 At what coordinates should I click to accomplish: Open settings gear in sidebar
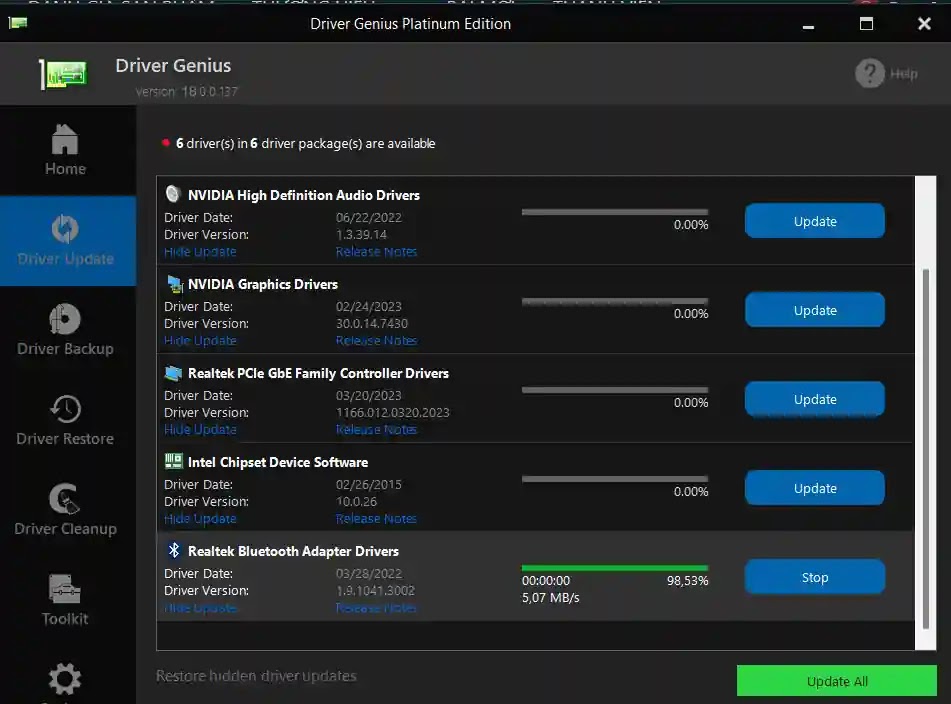65,679
